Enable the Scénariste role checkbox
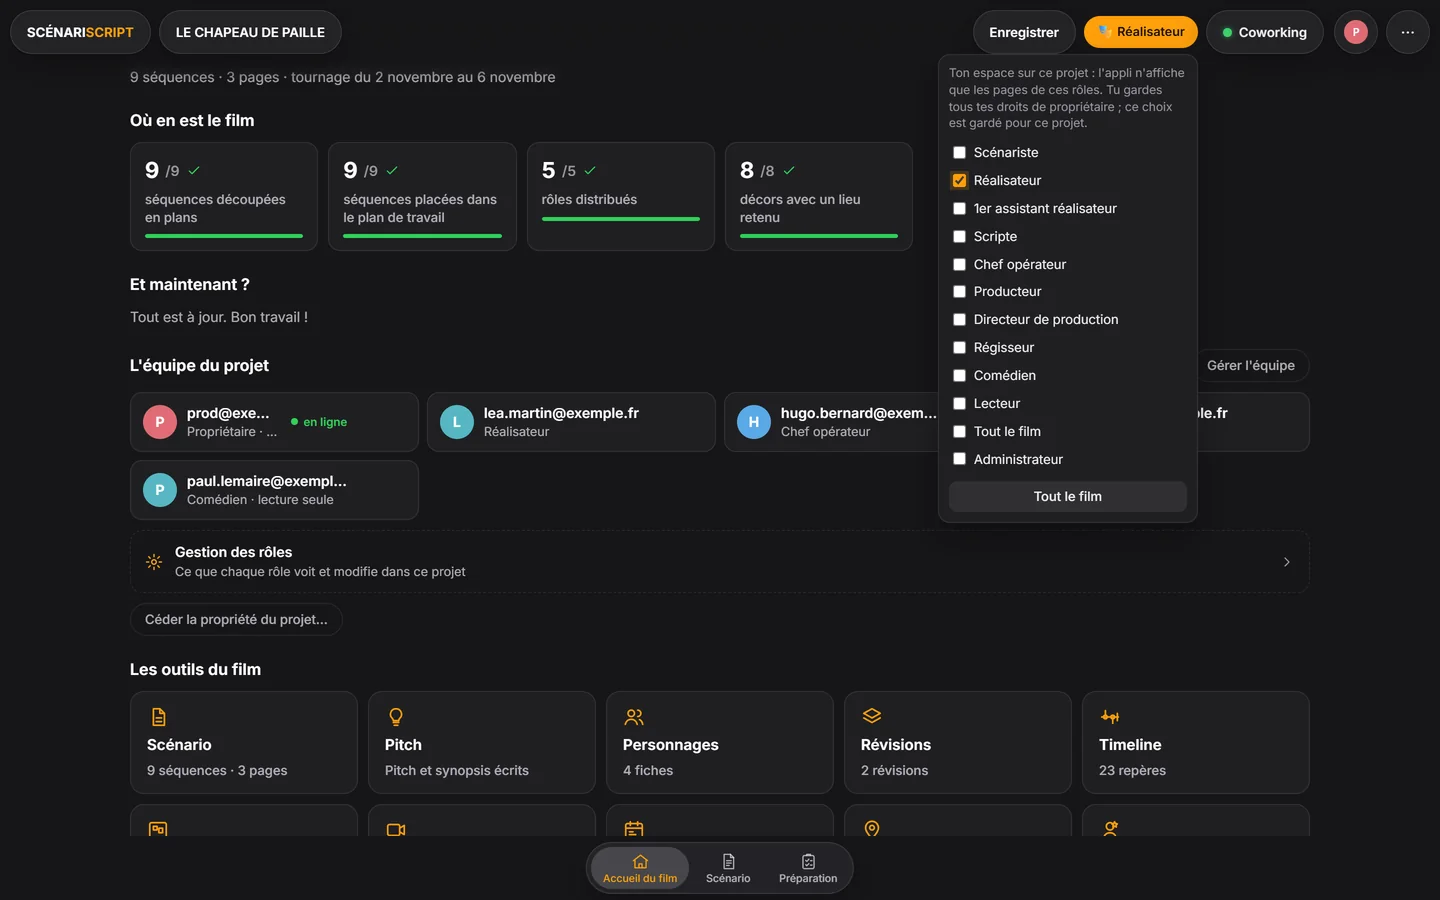The image size is (1440, 900). coord(959,153)
